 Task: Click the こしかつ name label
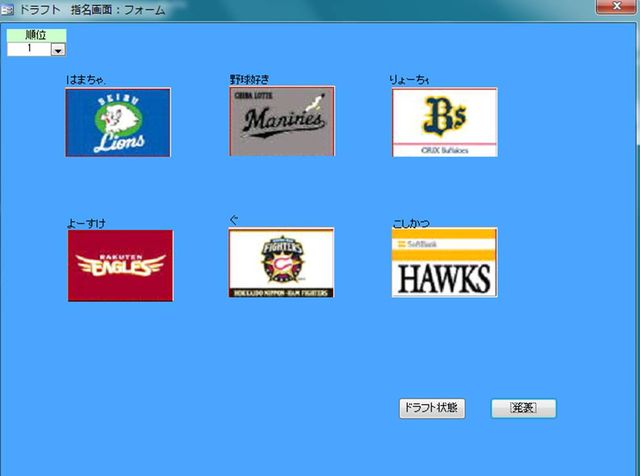point(411,222)
